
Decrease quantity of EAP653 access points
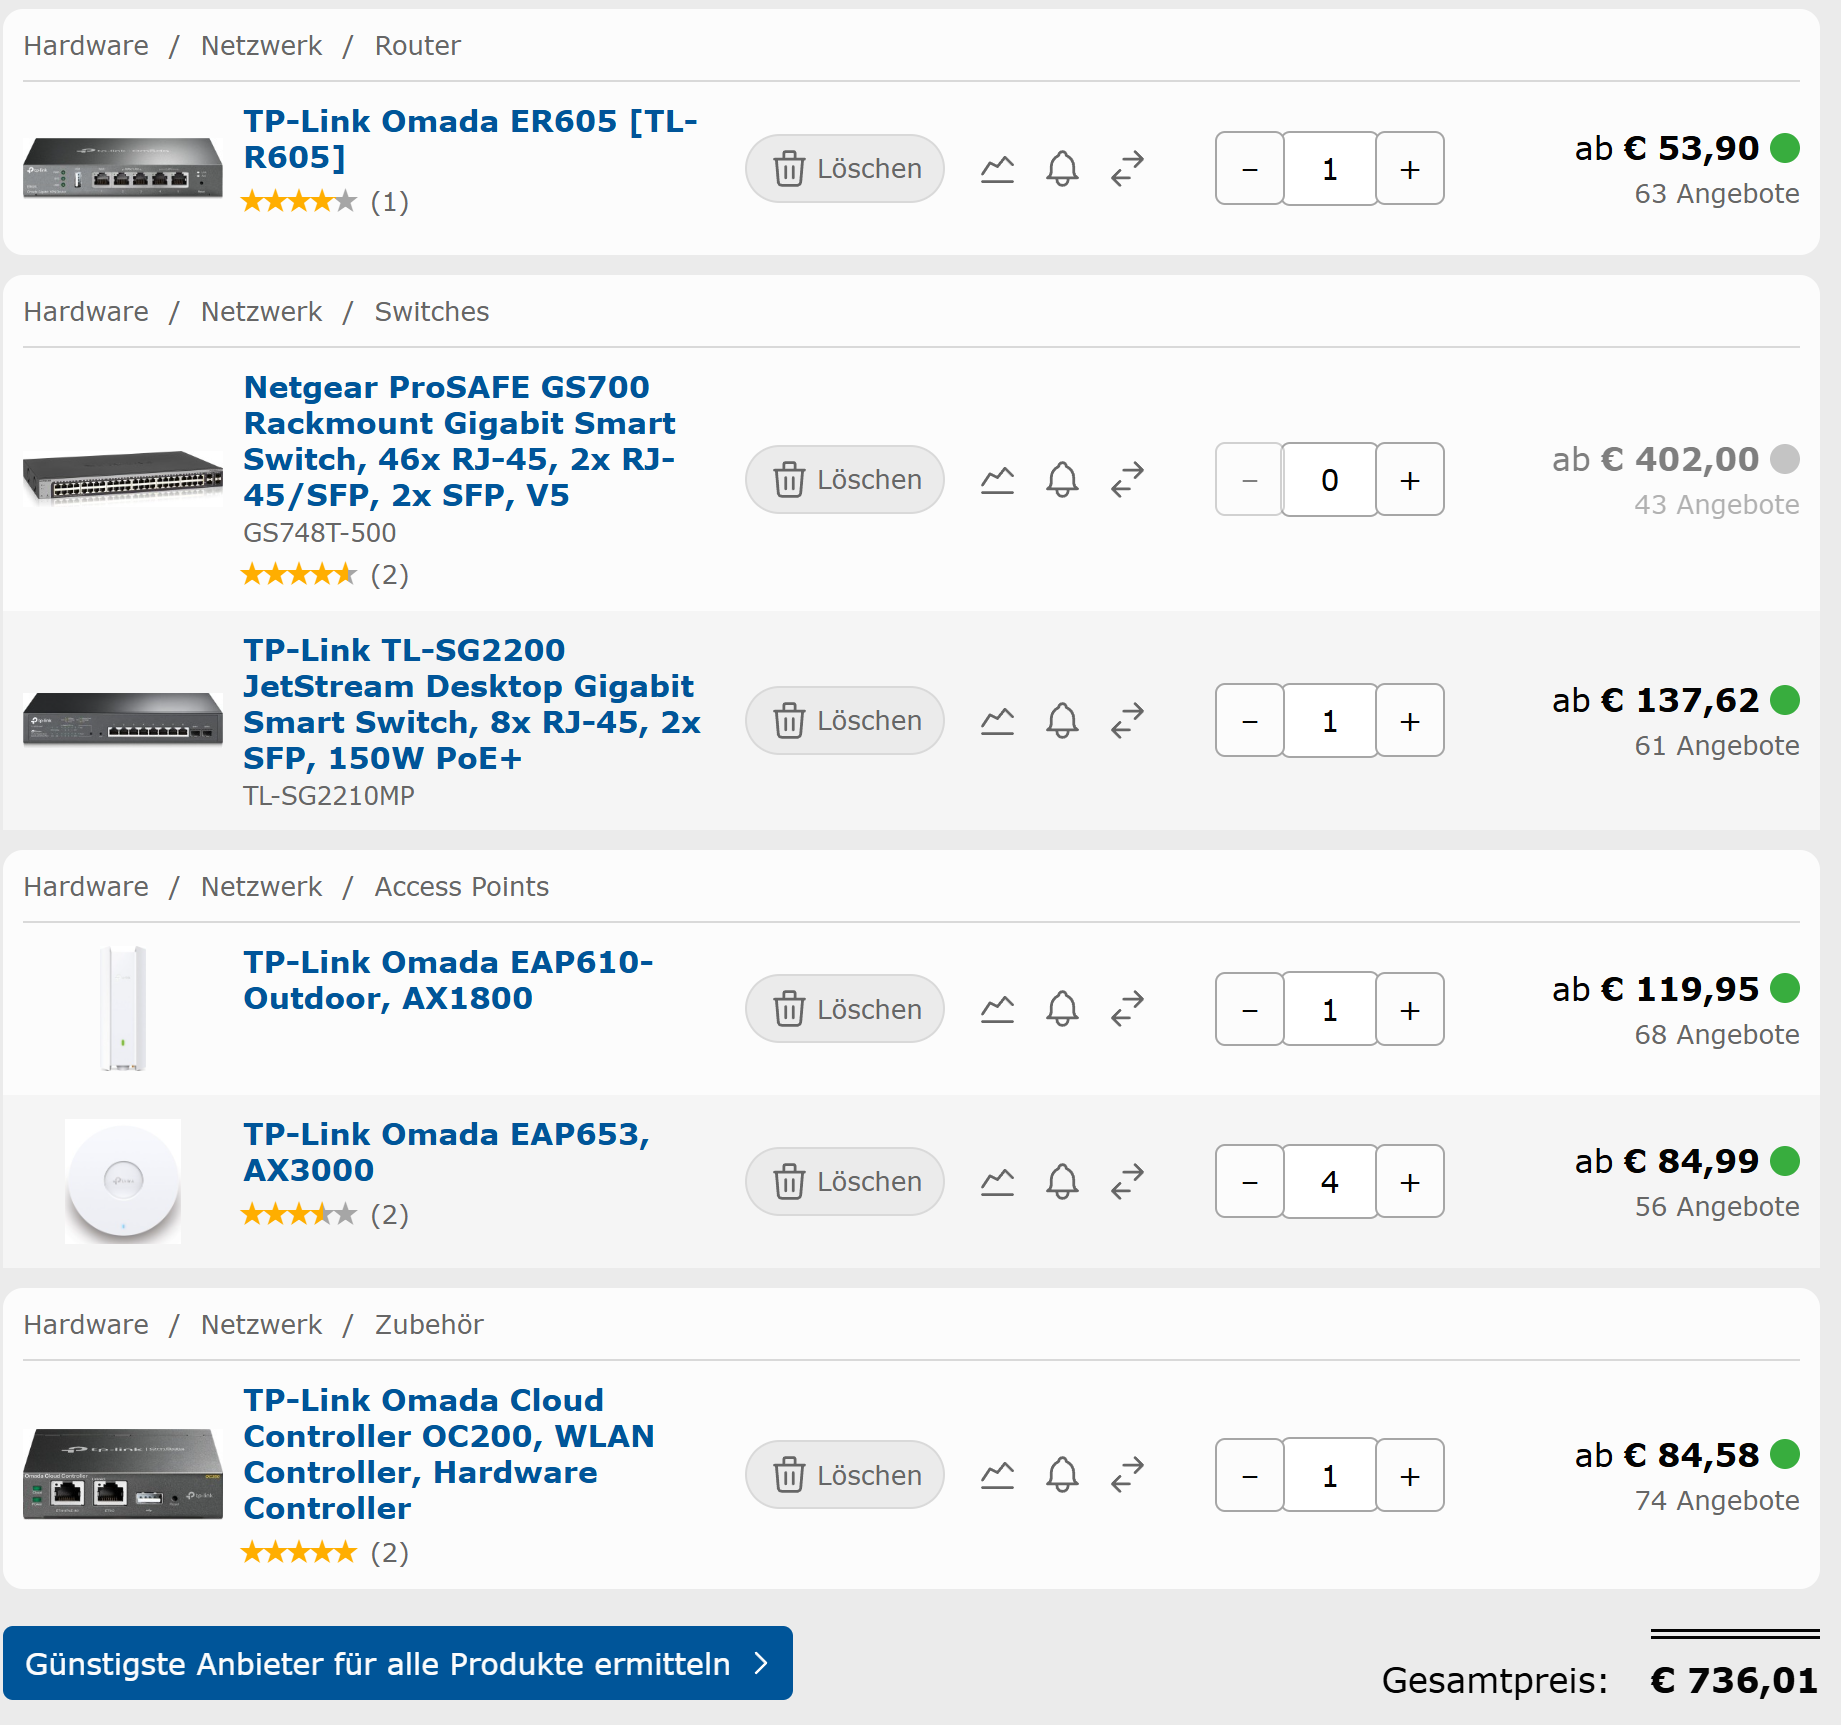point(1249,1182)
